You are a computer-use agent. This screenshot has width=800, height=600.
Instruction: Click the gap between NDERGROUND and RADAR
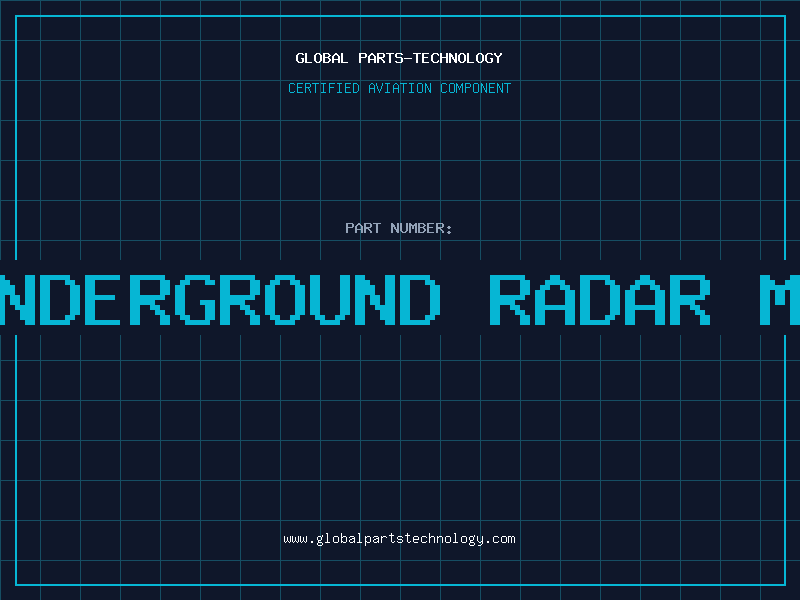(465, 299)
